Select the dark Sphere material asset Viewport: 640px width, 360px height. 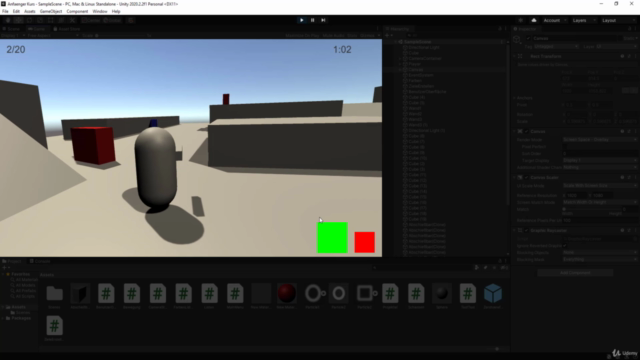tap(442, 296)
